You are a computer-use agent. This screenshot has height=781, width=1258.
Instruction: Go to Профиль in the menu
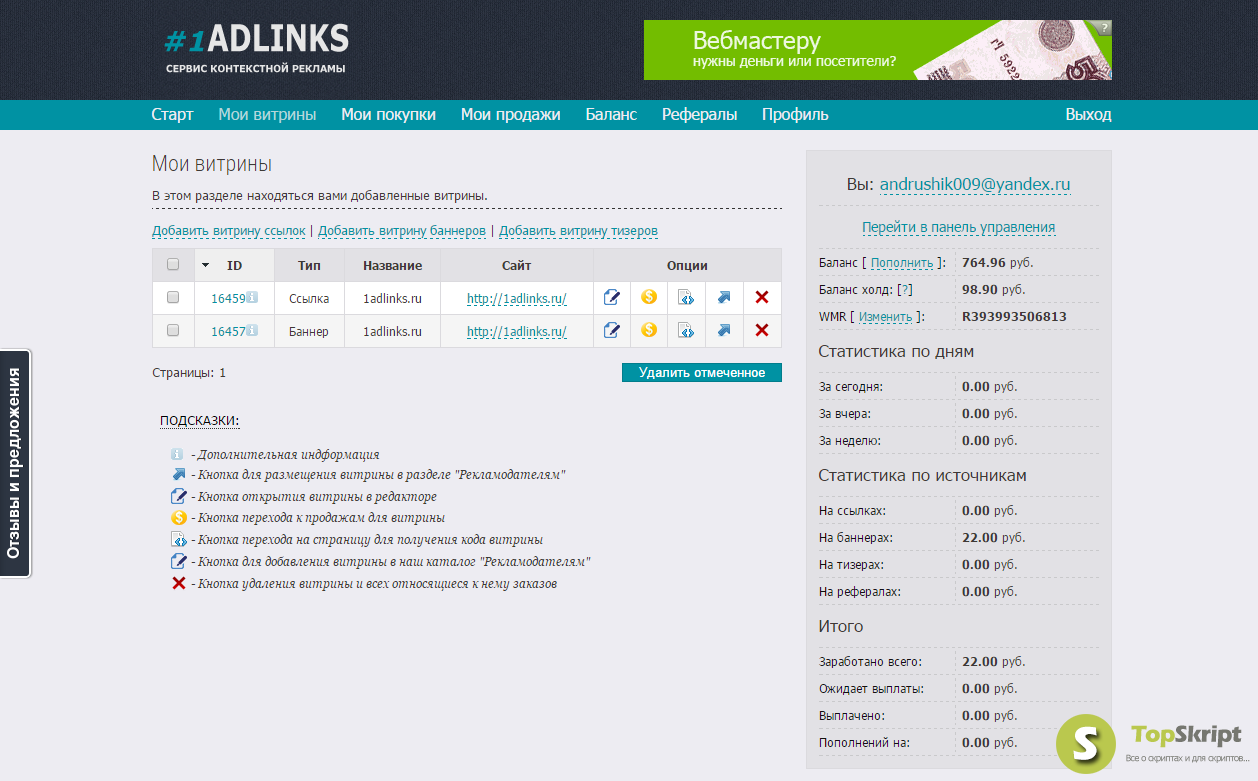tap(795, 115)
